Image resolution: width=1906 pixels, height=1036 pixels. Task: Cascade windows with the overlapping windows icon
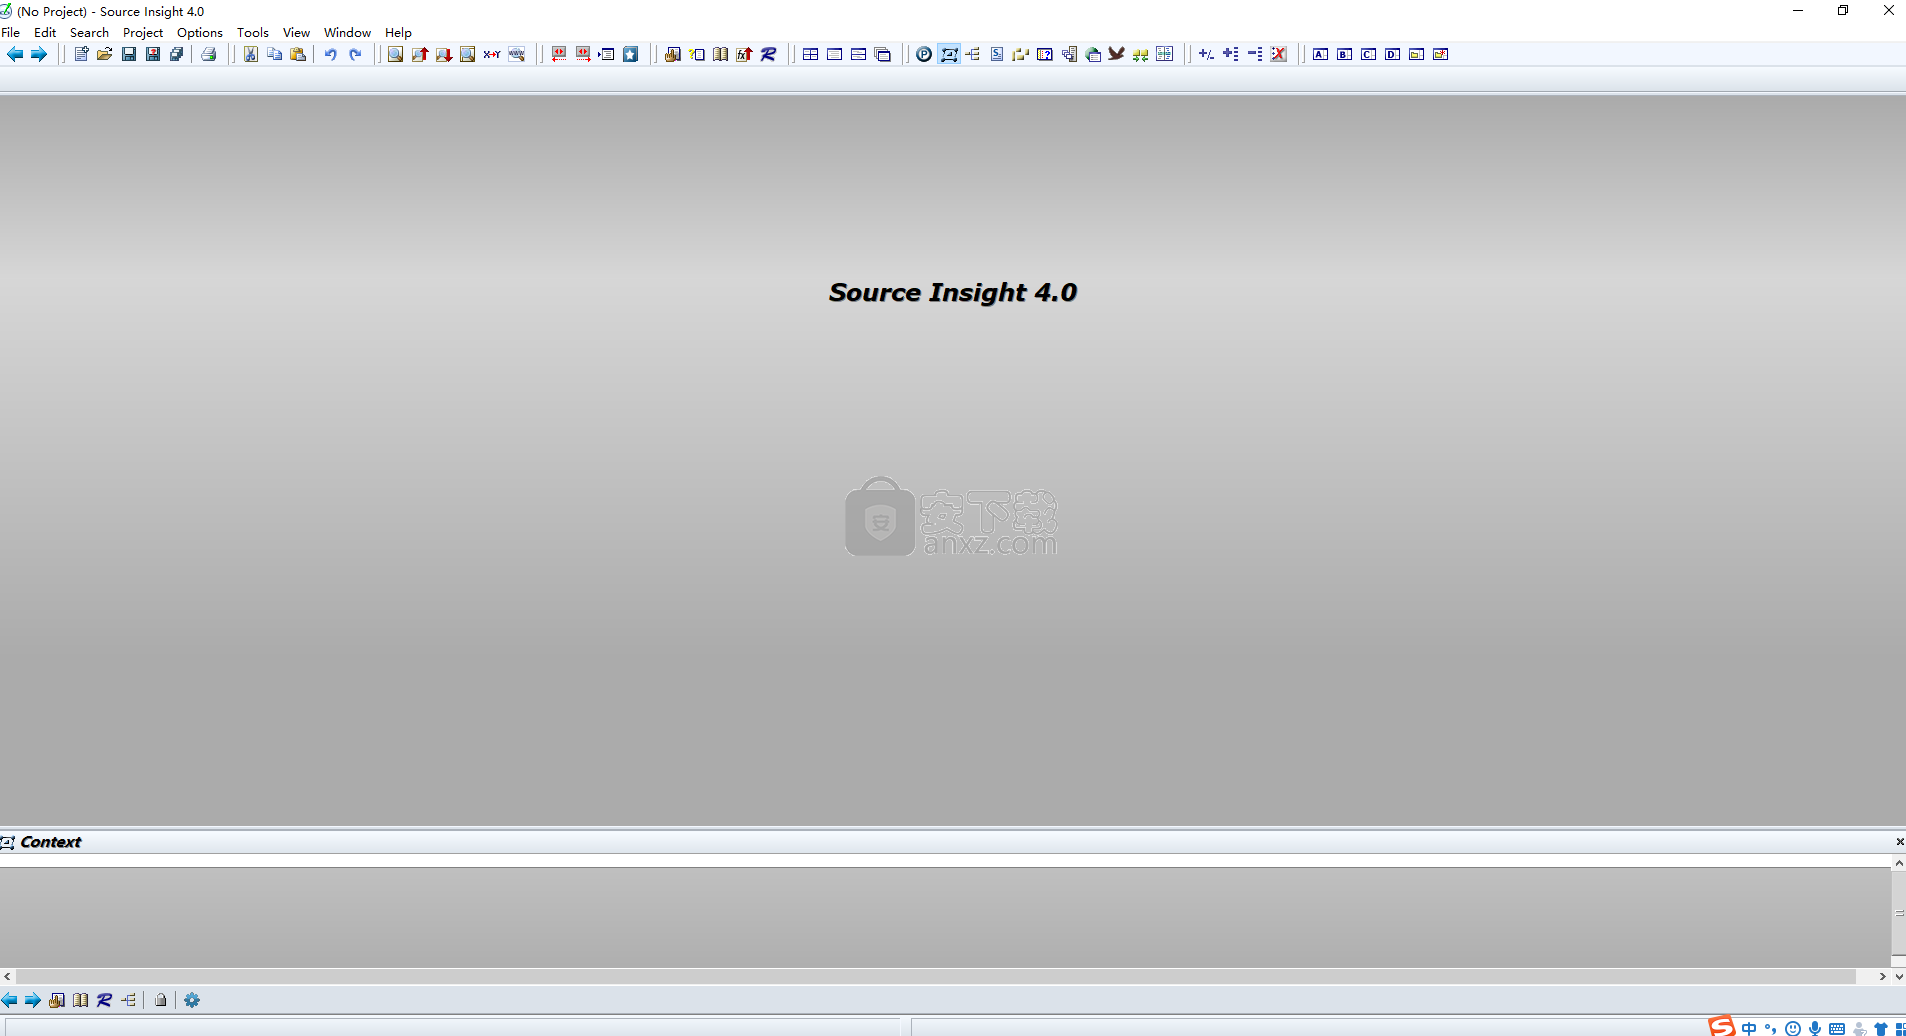(x=883, y=54)
